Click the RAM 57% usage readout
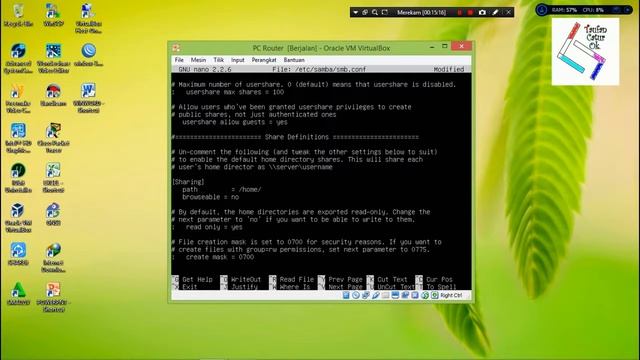Image resolution: width=640 pixels, height=360 pixels. 564,10
